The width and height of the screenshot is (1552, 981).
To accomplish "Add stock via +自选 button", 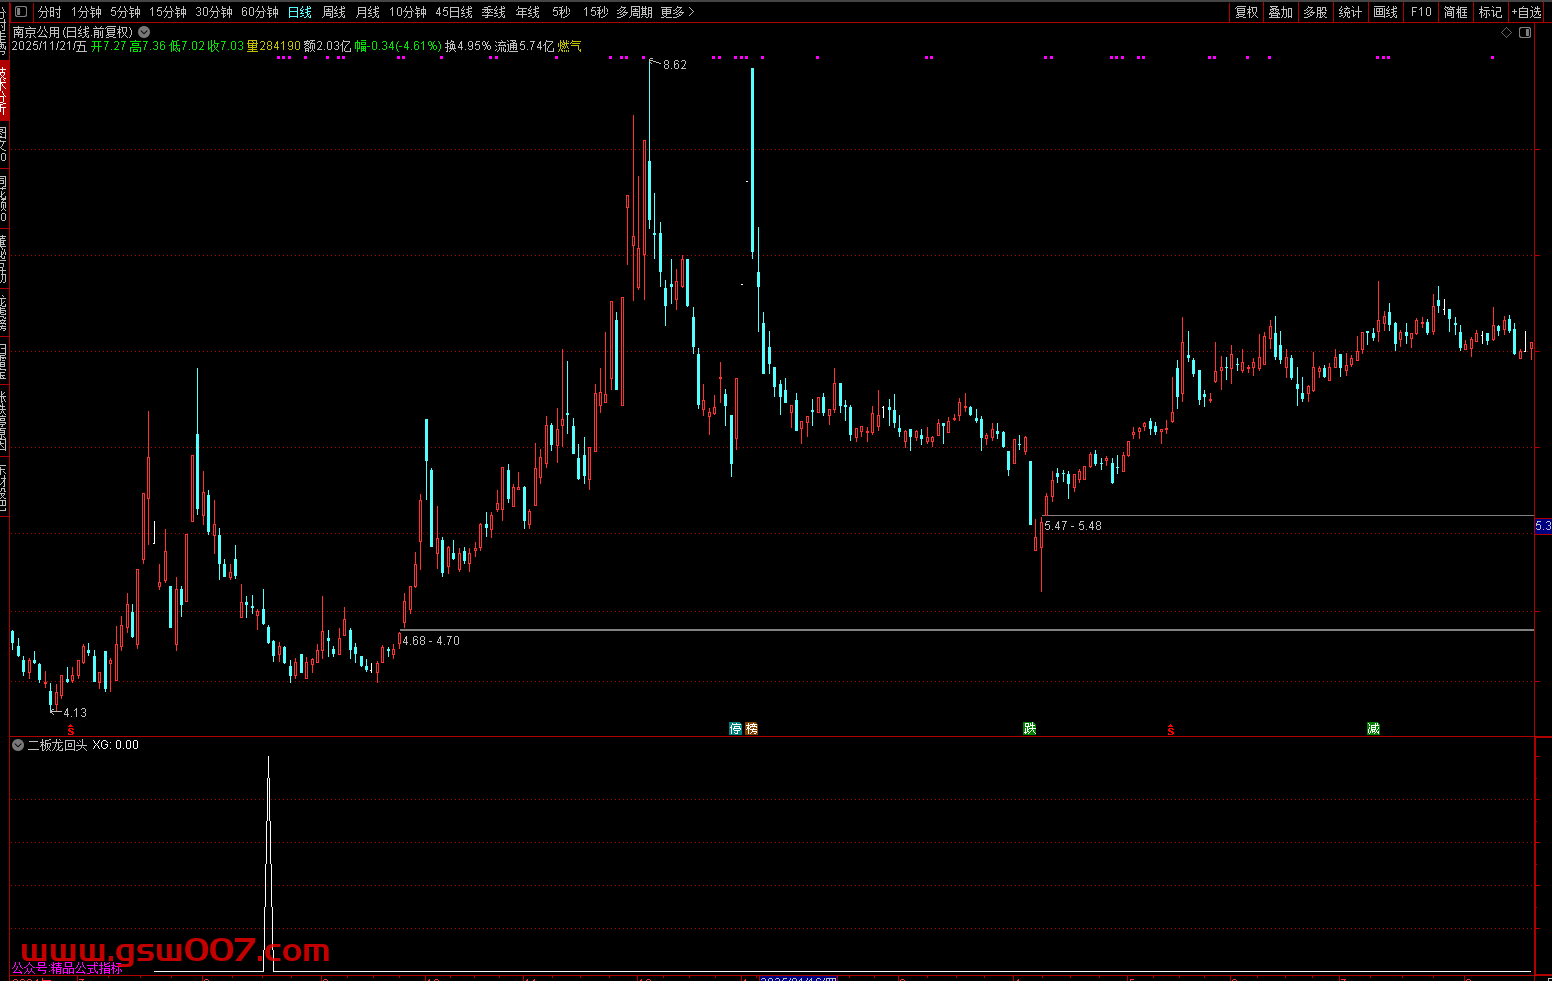I will point(1527,12).
